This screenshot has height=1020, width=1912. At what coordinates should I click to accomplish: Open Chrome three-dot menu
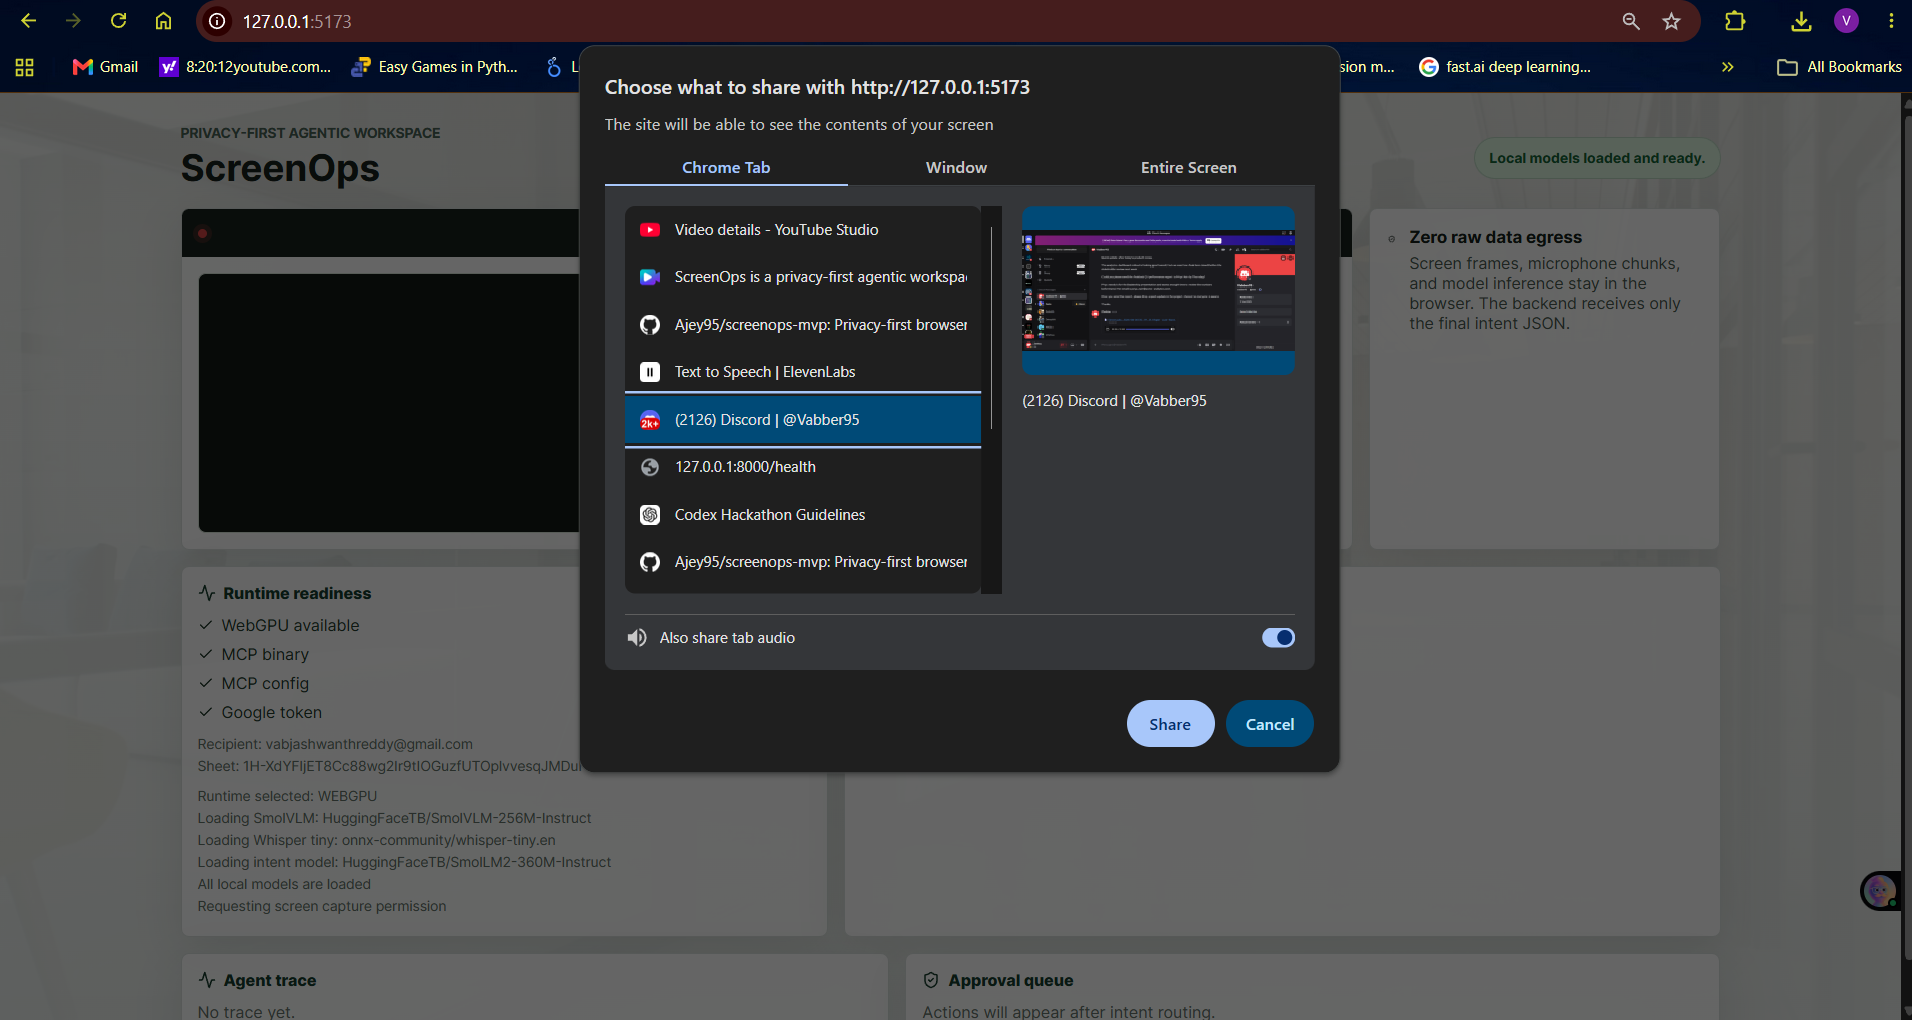1891,21
